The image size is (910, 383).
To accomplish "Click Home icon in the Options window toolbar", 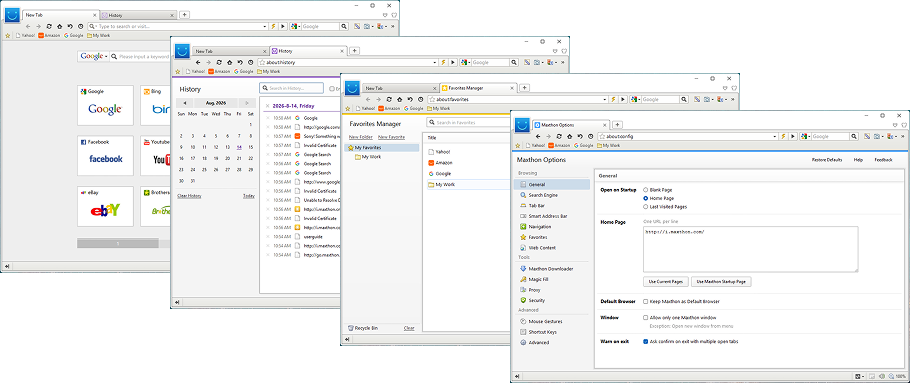I will (x=569, y=136).
